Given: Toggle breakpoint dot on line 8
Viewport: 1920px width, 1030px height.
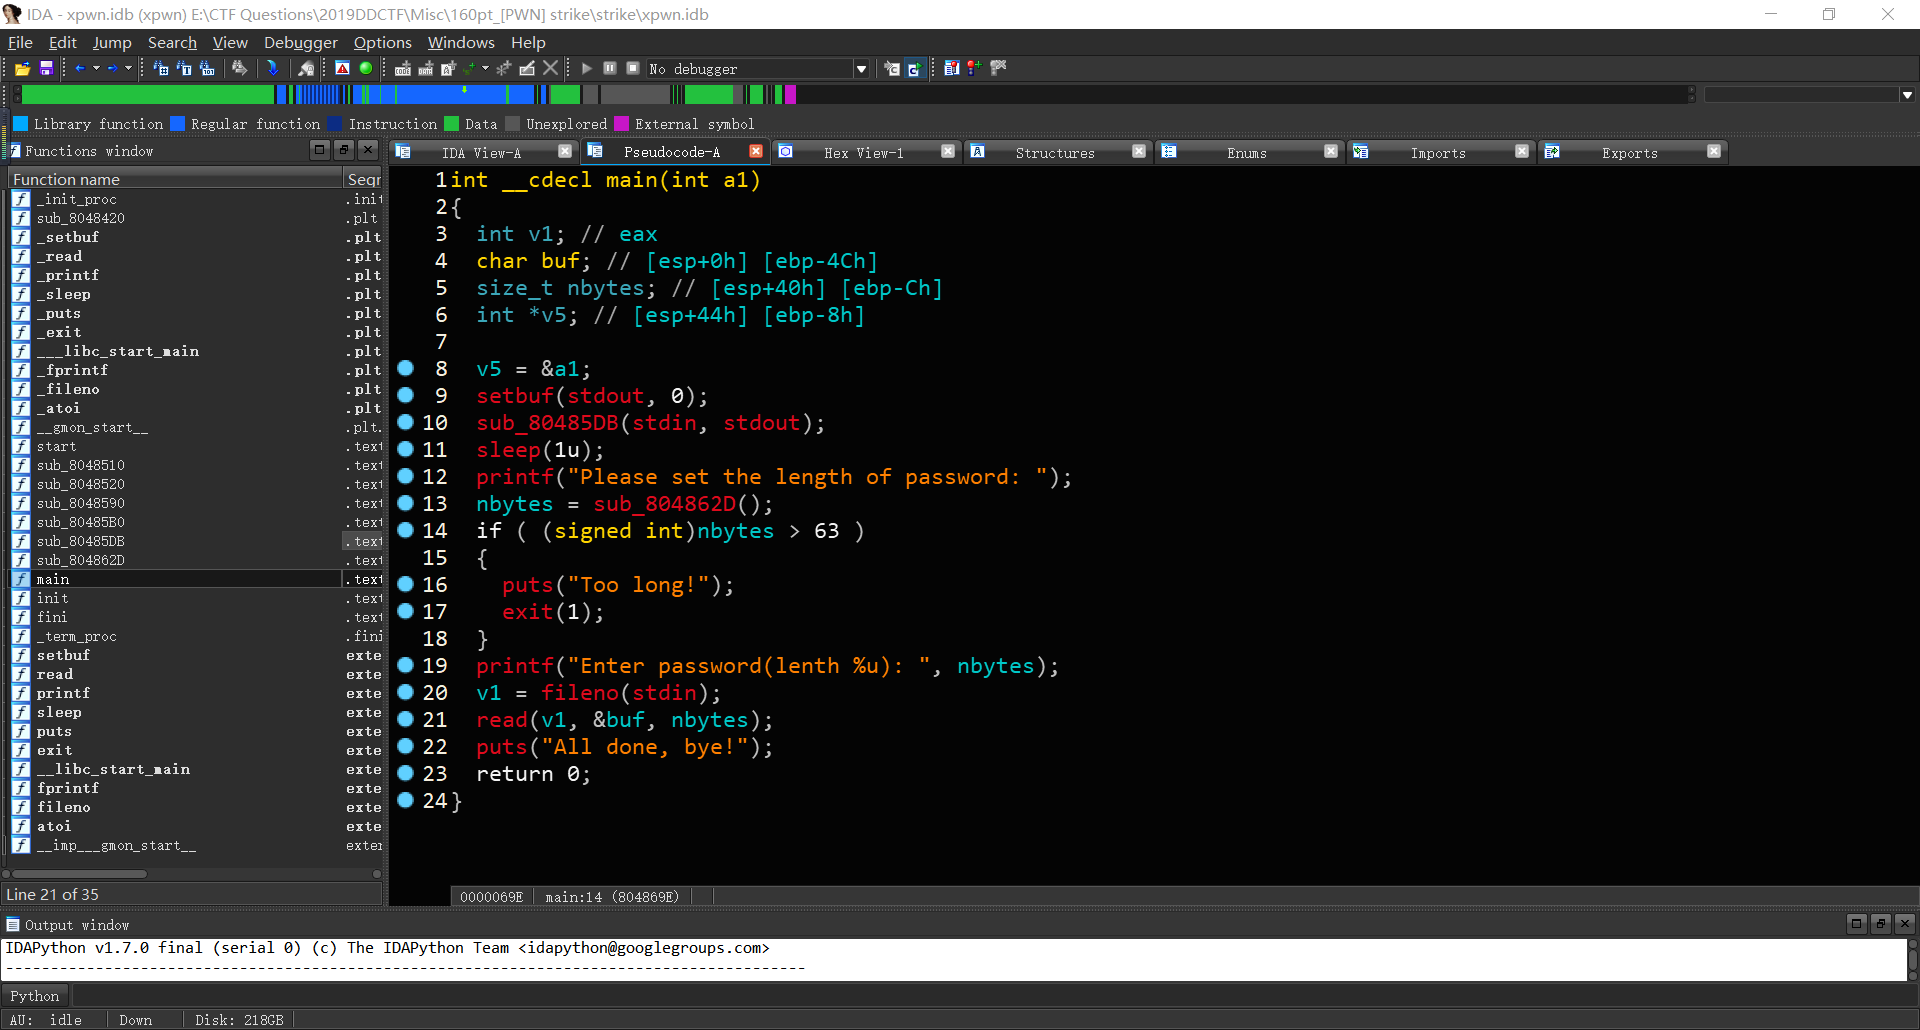Looking at the screenshot, I should click(405, 368).
